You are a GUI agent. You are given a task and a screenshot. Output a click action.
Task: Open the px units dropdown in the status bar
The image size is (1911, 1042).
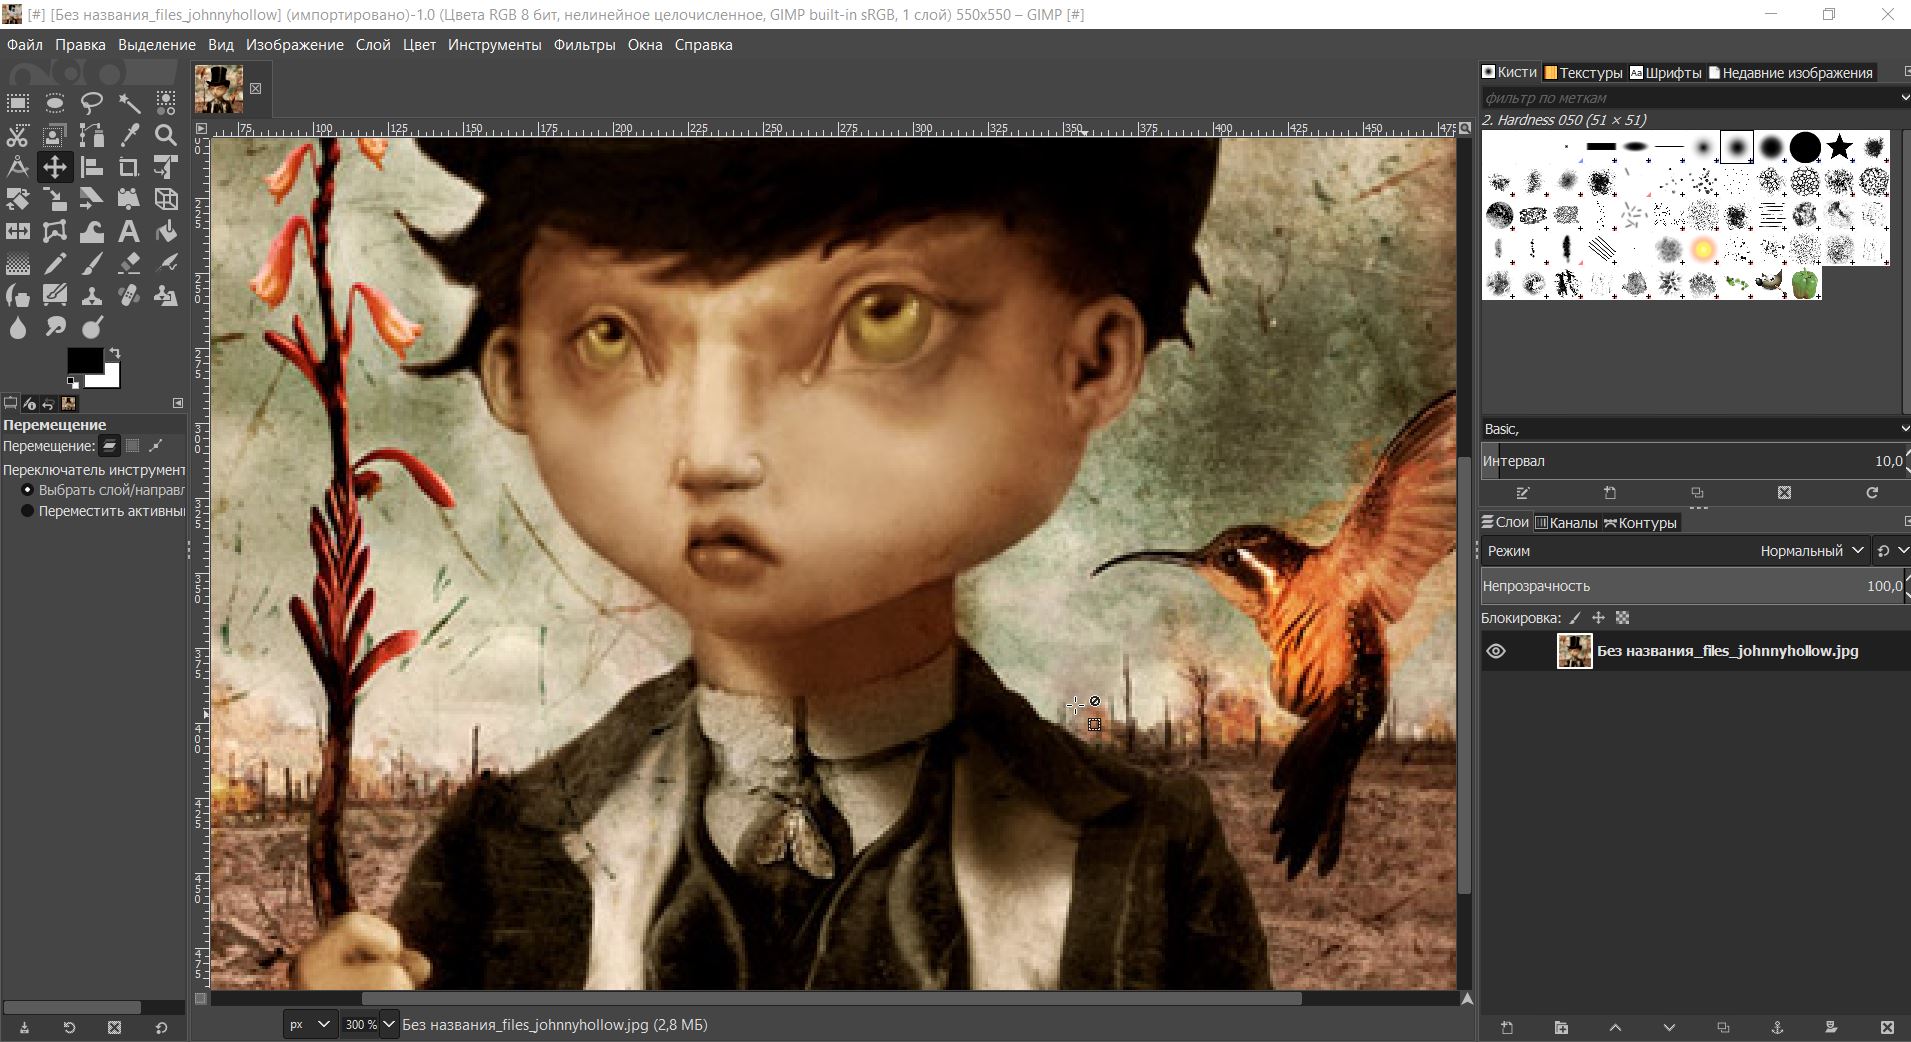[310, 1024]
